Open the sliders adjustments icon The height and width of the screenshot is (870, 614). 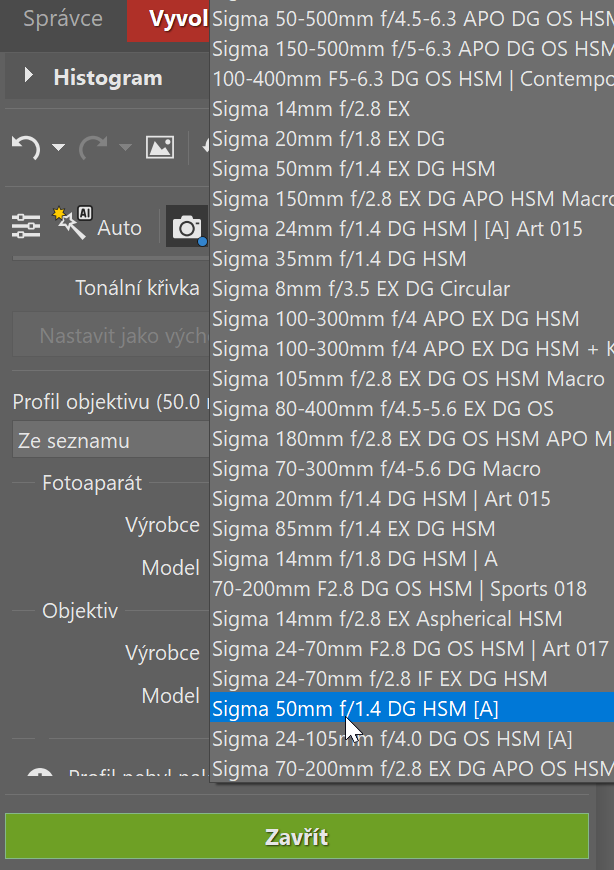pos(26,227)
